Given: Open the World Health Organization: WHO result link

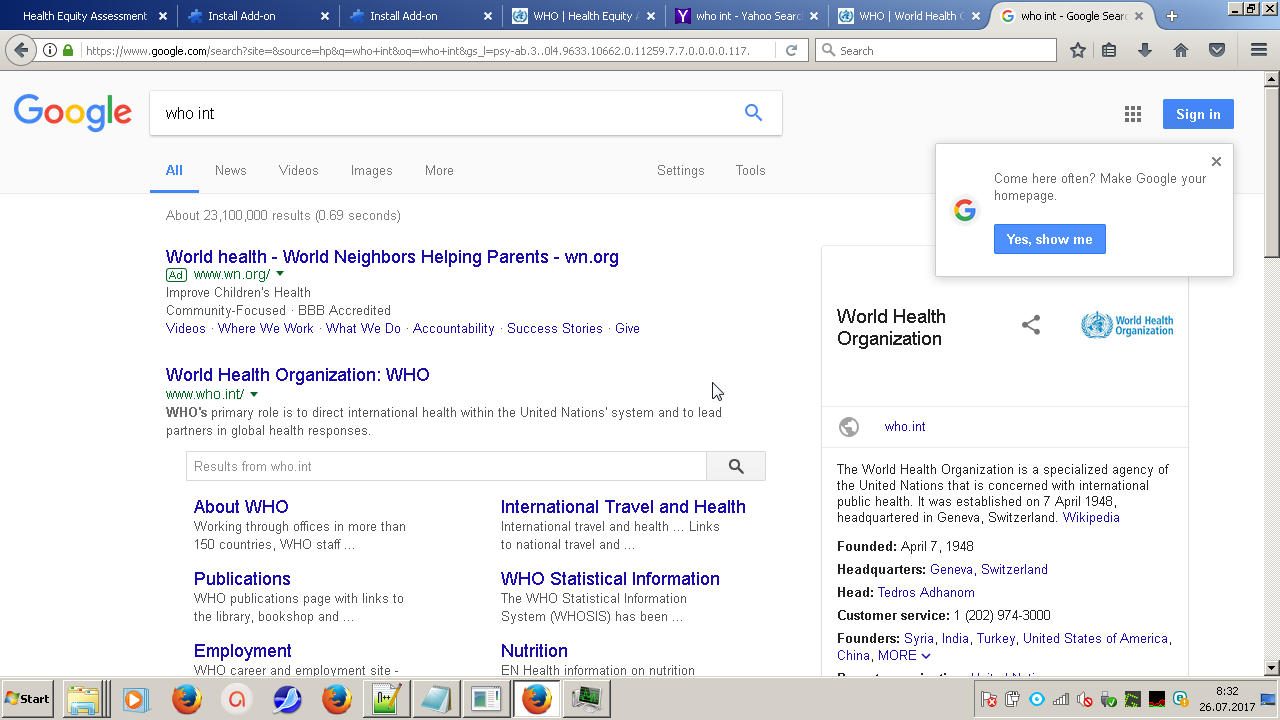Looking at the screenshot, I should click(x=297, y=375).
